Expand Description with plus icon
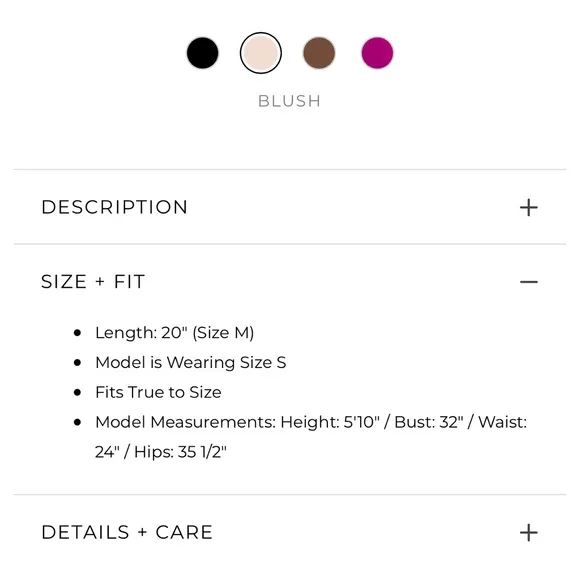 (x=529, y=207)
